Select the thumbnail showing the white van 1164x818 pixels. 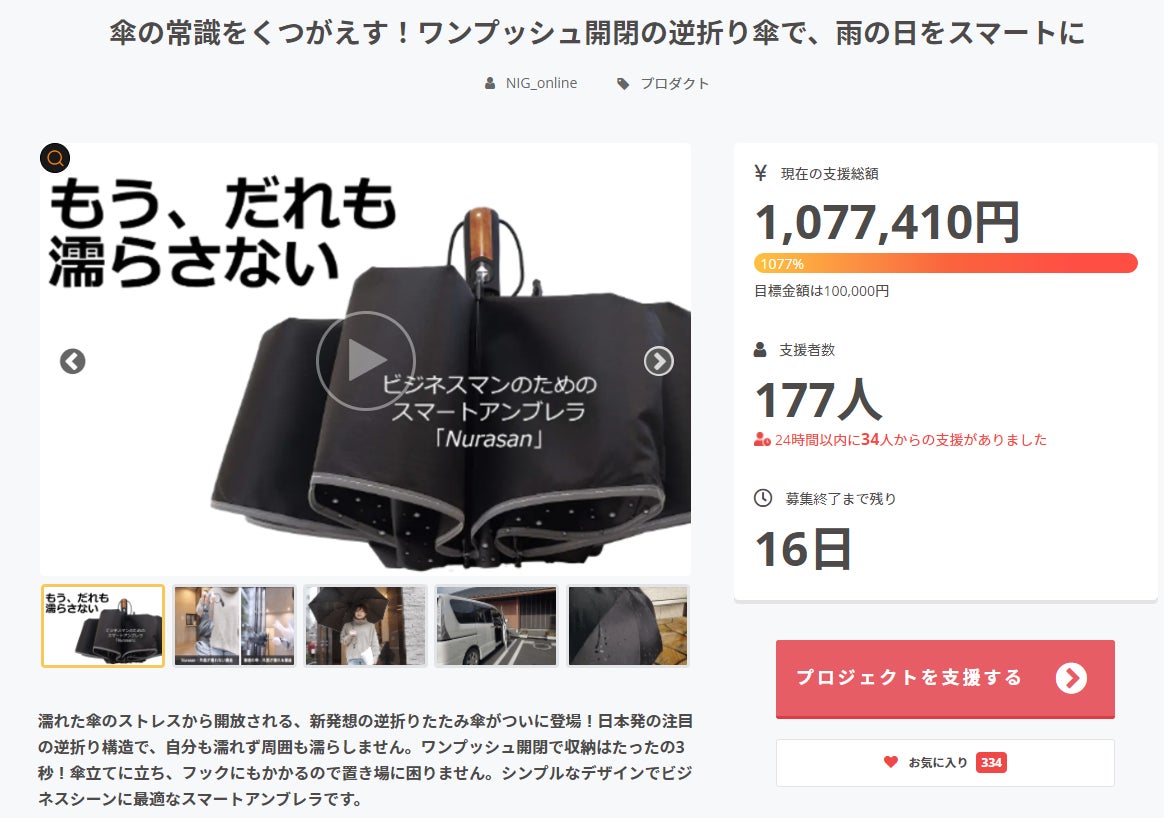[x=496, y=626]
